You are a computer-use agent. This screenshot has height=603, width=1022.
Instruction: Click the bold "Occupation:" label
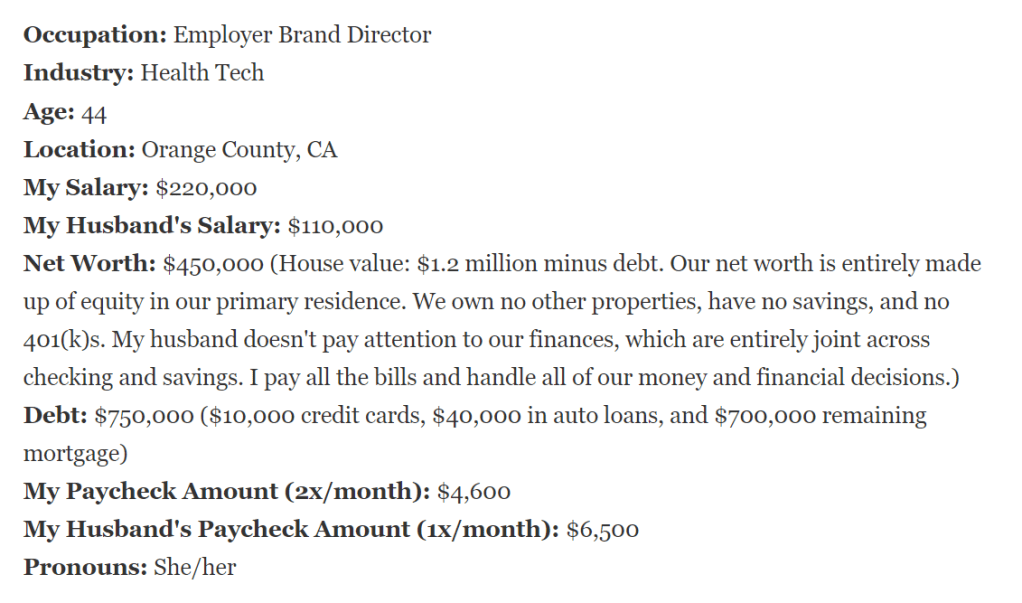(95, 35)
